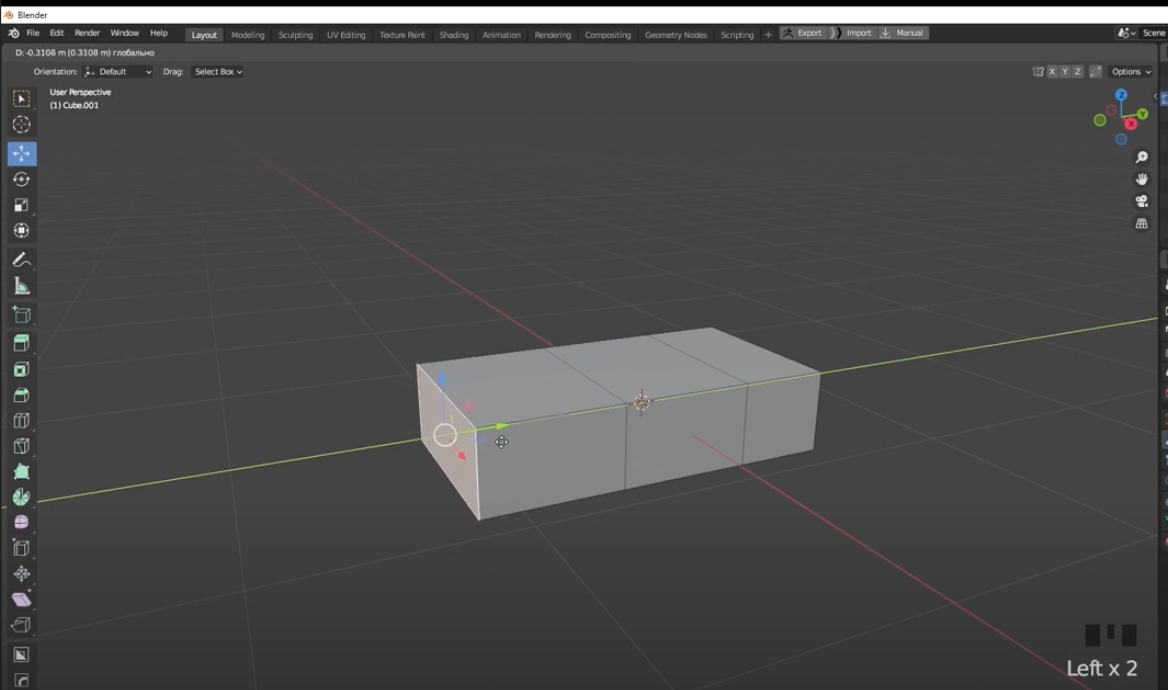Choose the Inset Faces tool
This screenshot has width=1168, height=690.
pos(21,370)
